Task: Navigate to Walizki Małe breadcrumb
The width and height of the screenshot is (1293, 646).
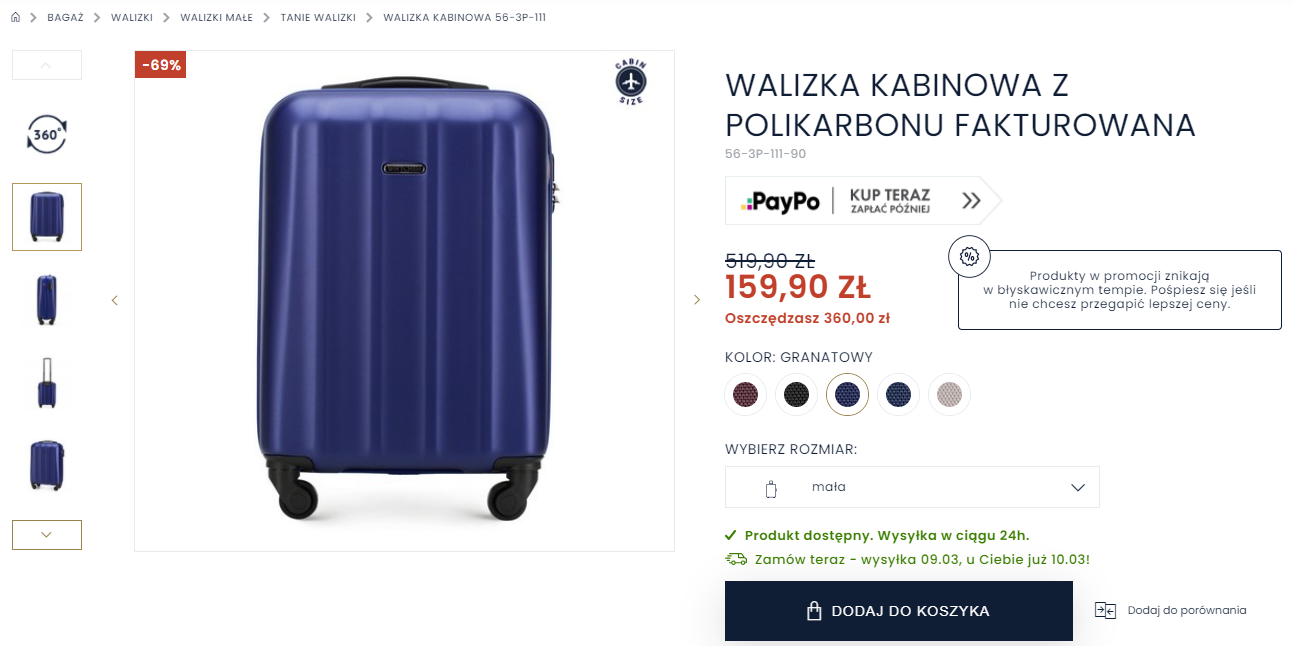Action: (217, 18)
